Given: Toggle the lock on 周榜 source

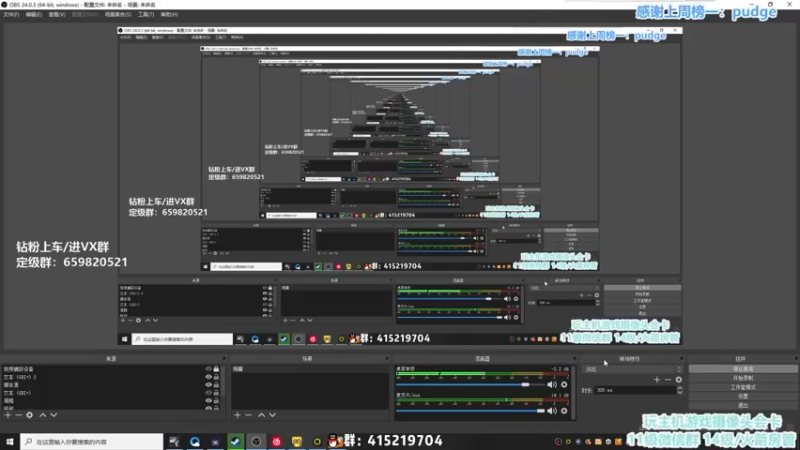Looking at the screenshot, I should 216,401.
